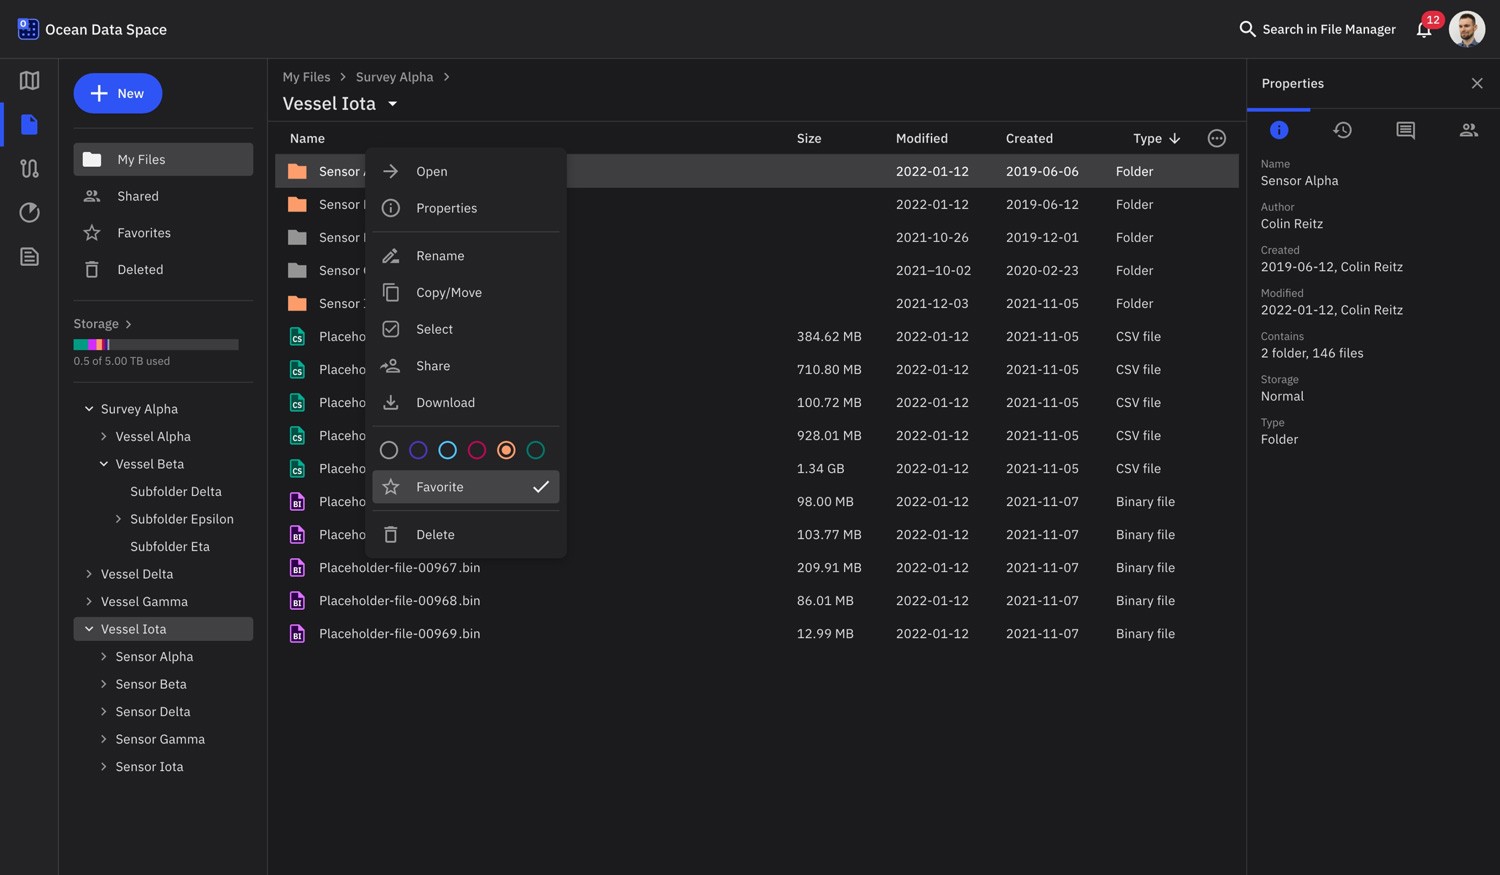Click the New button
Viewport: 1500px width, 875px height.
[118, 93]
